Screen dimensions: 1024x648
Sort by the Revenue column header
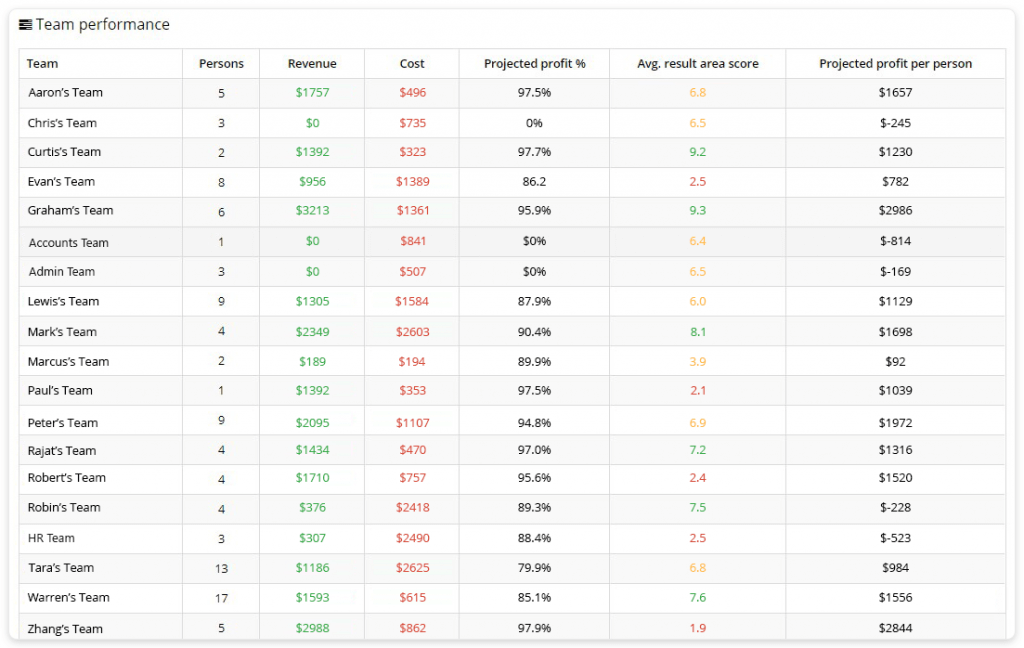pos(312,63)
